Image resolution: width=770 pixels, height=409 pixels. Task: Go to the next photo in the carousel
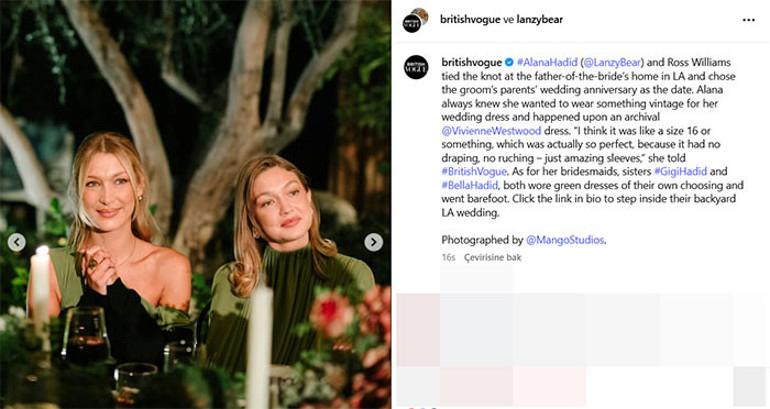tap(373, 242)
